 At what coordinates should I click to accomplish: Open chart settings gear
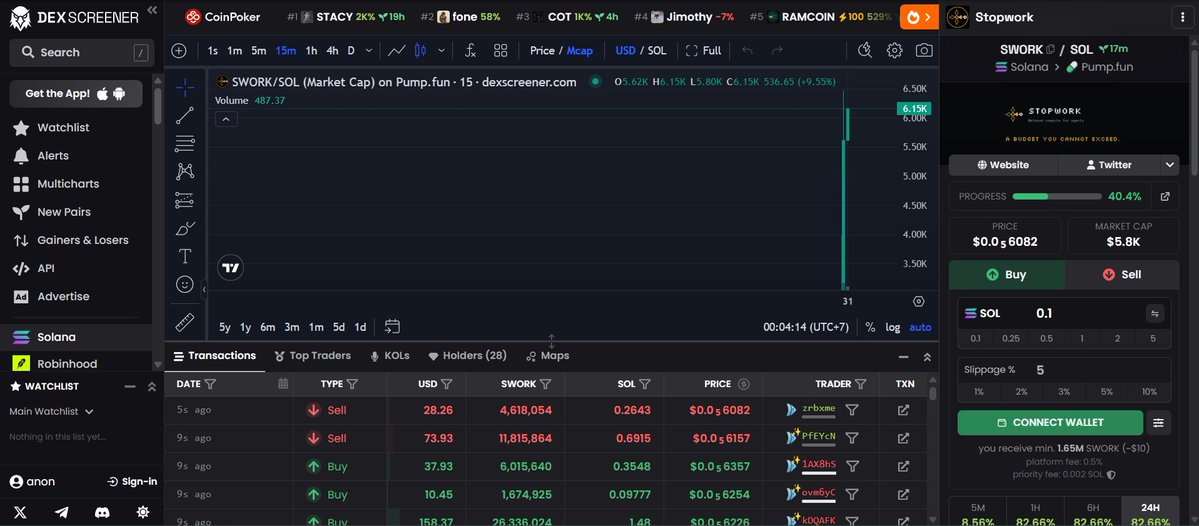(894, 50)
